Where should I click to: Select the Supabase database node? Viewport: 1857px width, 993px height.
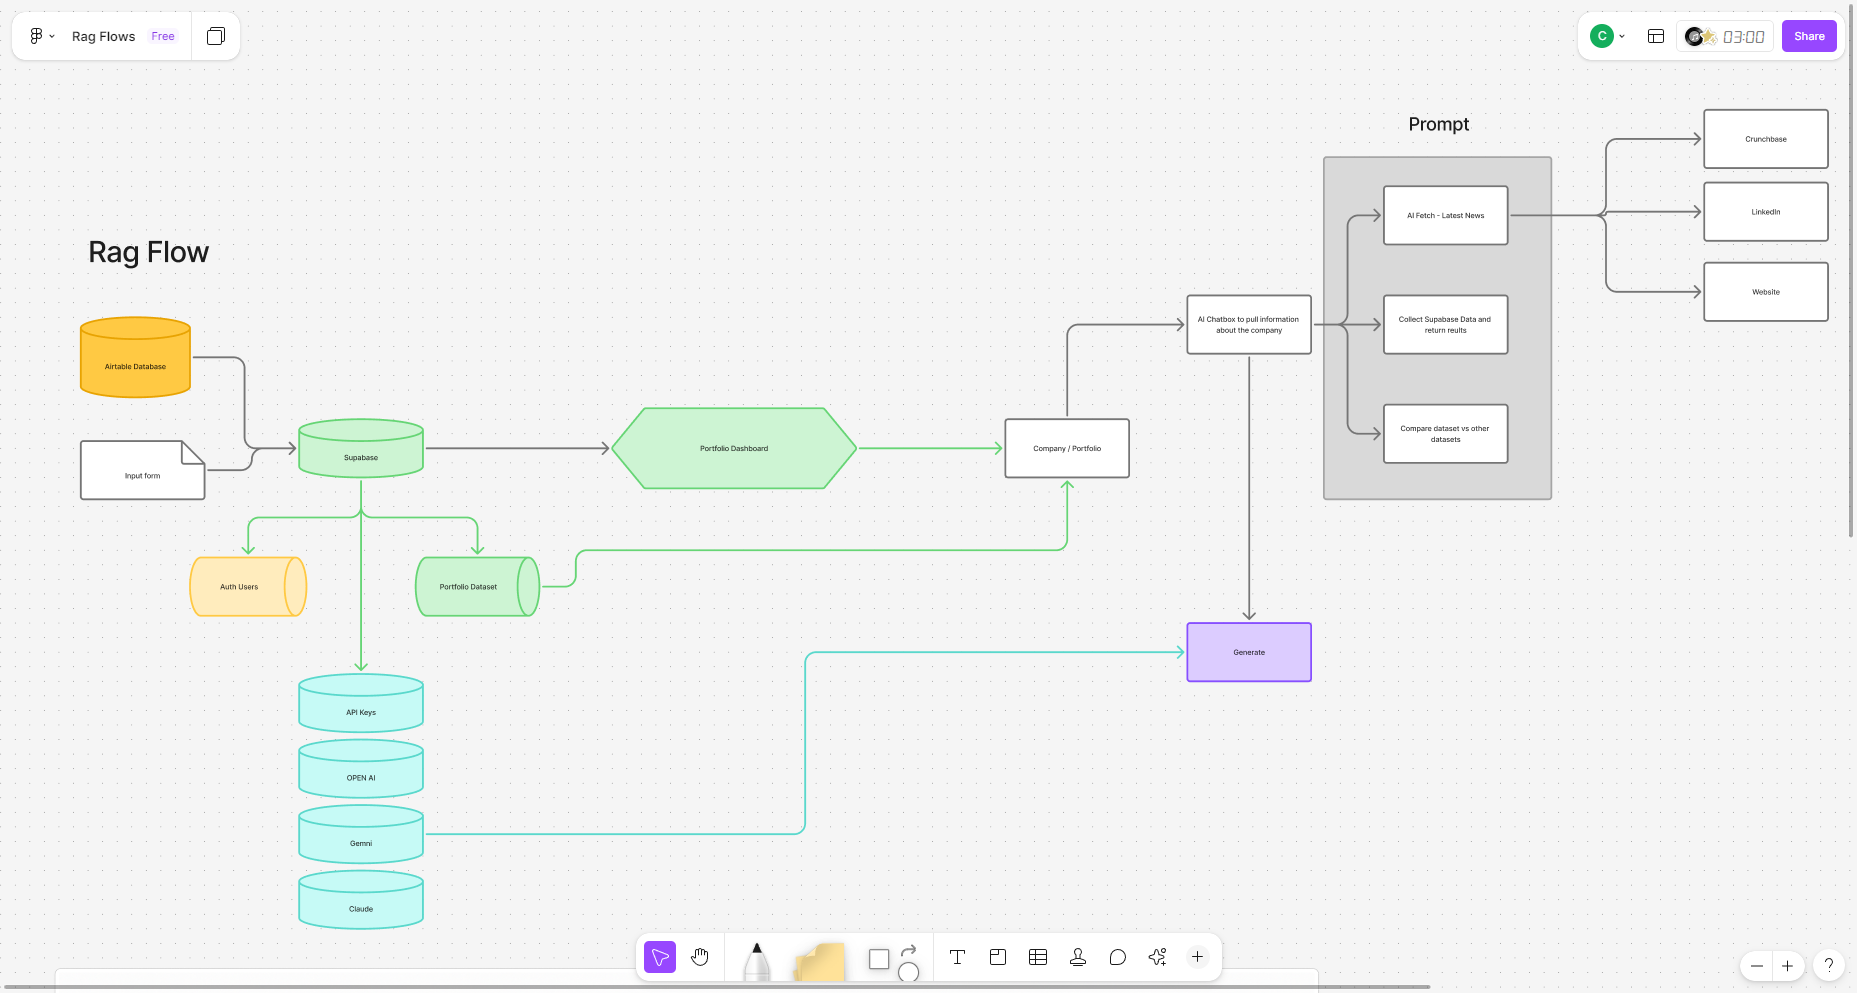361,448
